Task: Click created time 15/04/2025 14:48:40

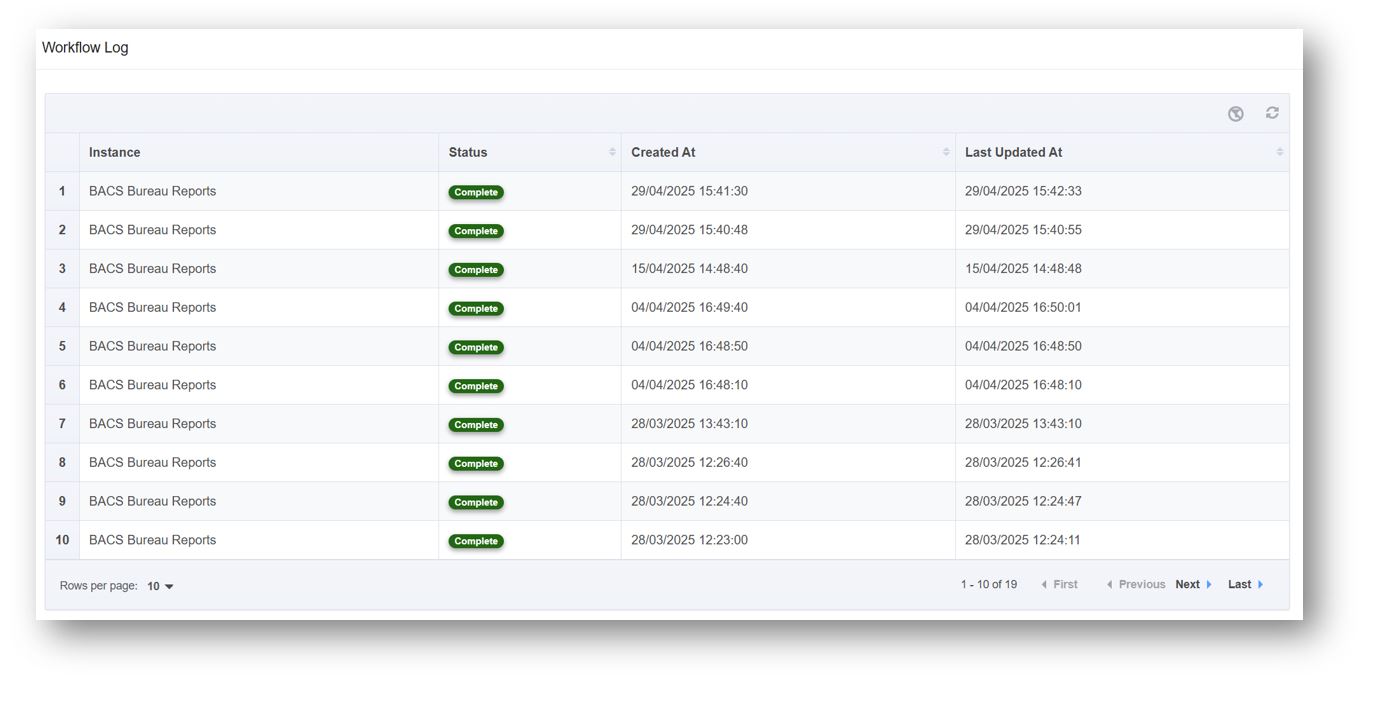Action: pyautogui.click(x=689, y=268)
